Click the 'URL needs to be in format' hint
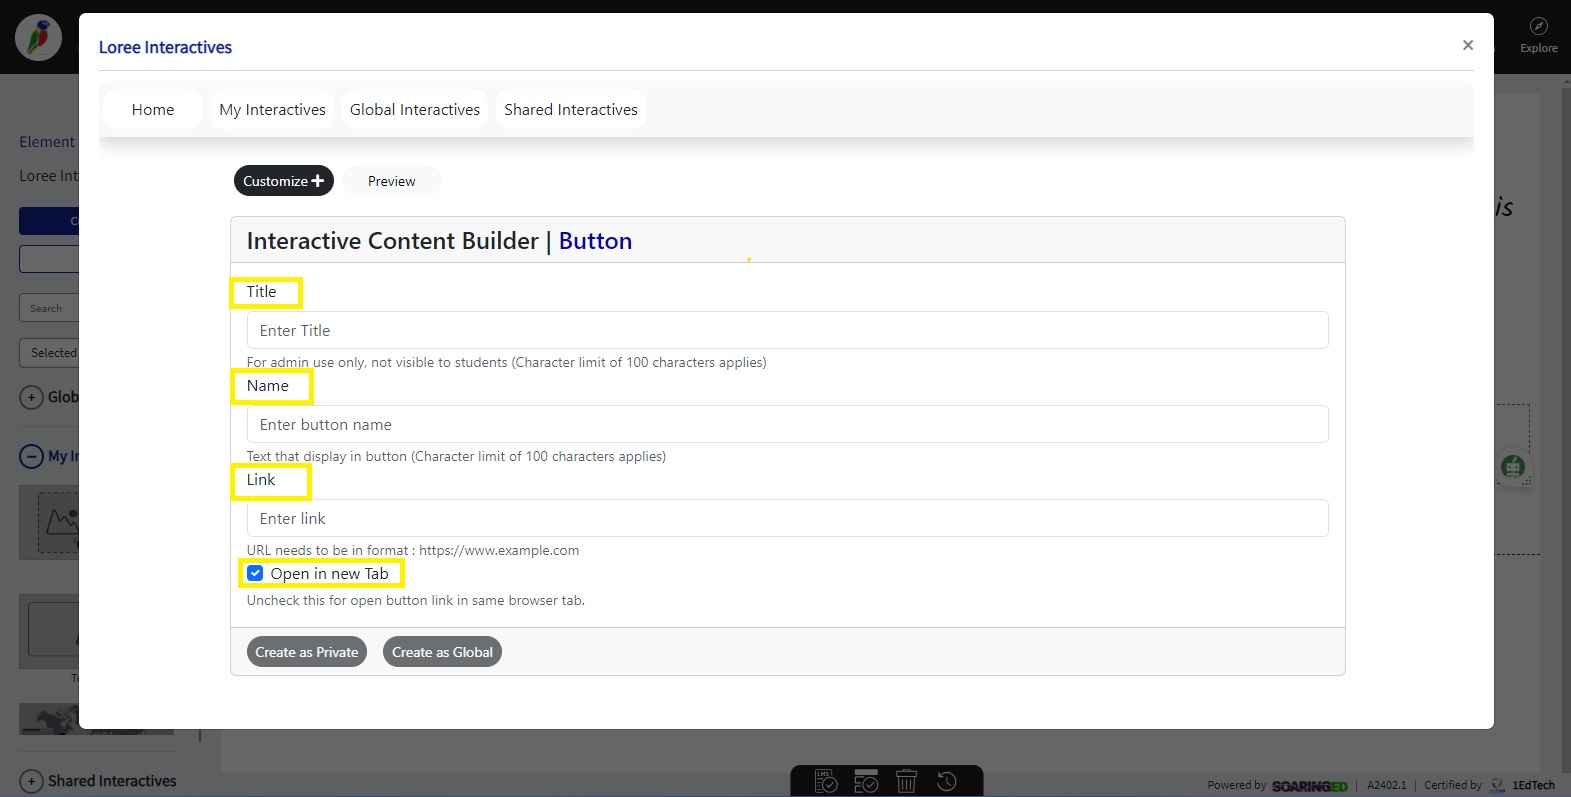 [x=413, y=550]
